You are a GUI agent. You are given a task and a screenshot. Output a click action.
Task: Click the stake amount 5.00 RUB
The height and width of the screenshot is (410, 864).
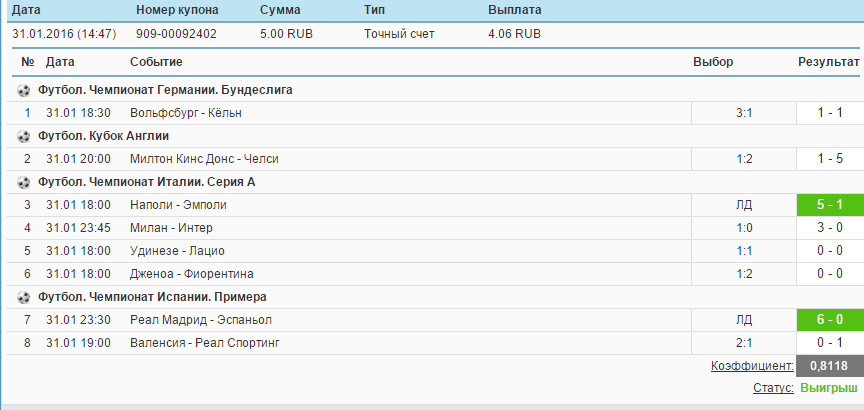tap(286, 34)
